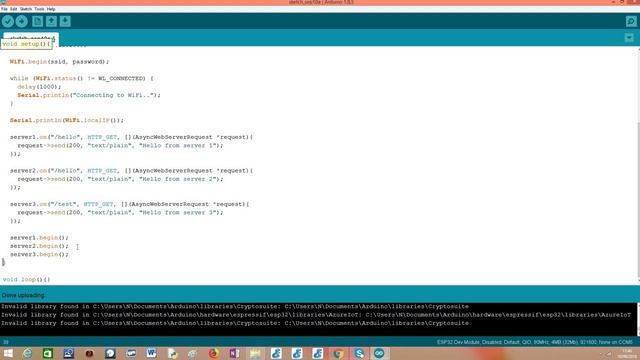Image resolution: width=640 pixels, height=360 pixels.
Task: Click the void setup() sticky header
Action: click(x=26, y=44)
